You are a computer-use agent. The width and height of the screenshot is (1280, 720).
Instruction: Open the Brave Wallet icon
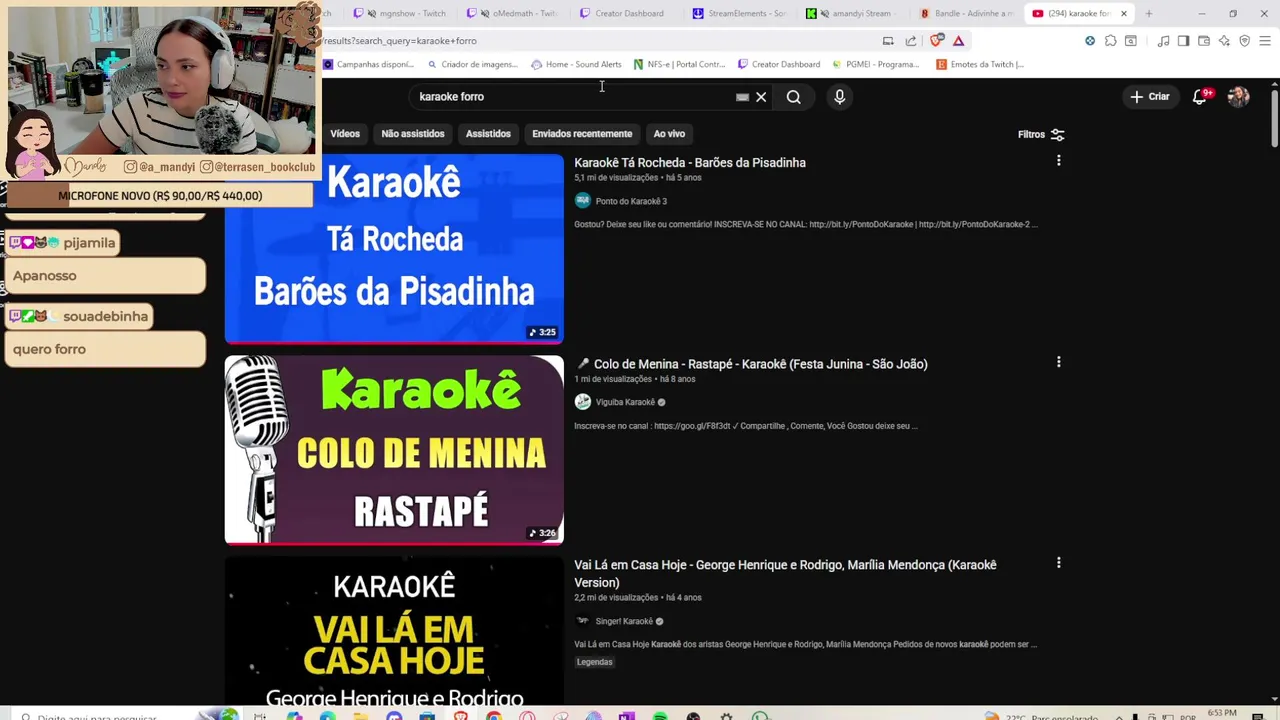click(1204, 41)
